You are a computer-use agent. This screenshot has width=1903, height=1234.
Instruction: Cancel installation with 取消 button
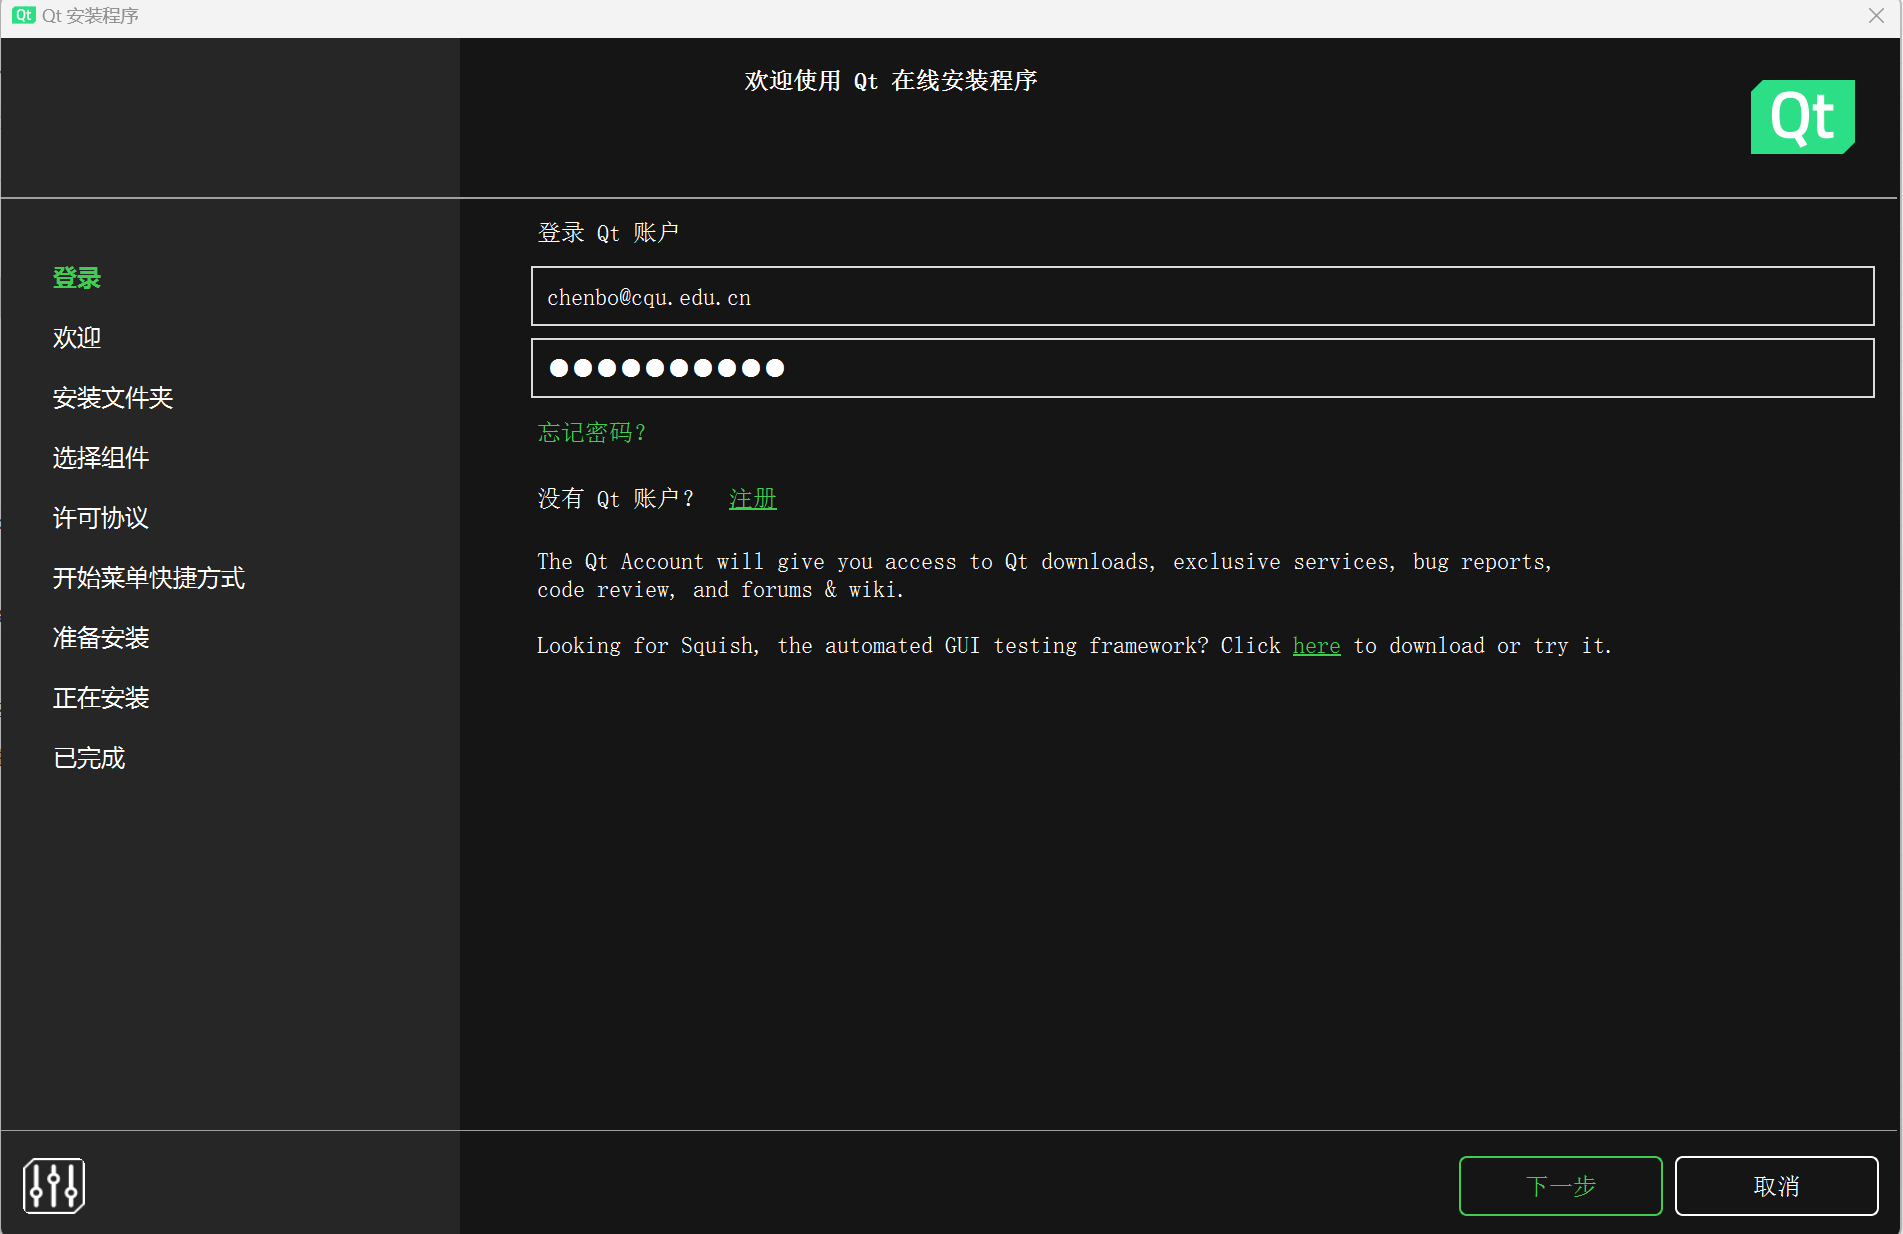click(x=1776, y=1186)
